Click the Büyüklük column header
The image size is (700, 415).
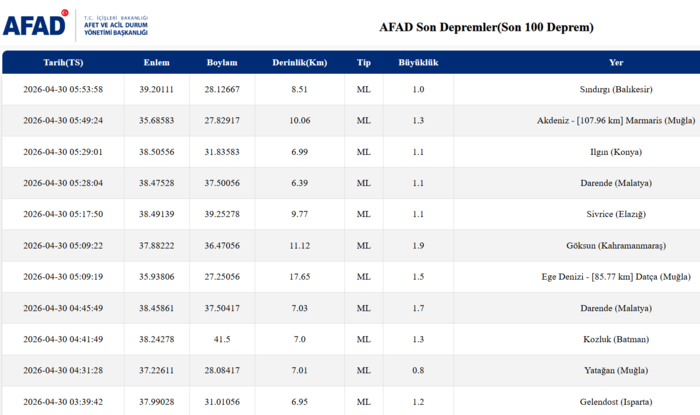pyautogui.click(x=418, y=62)
